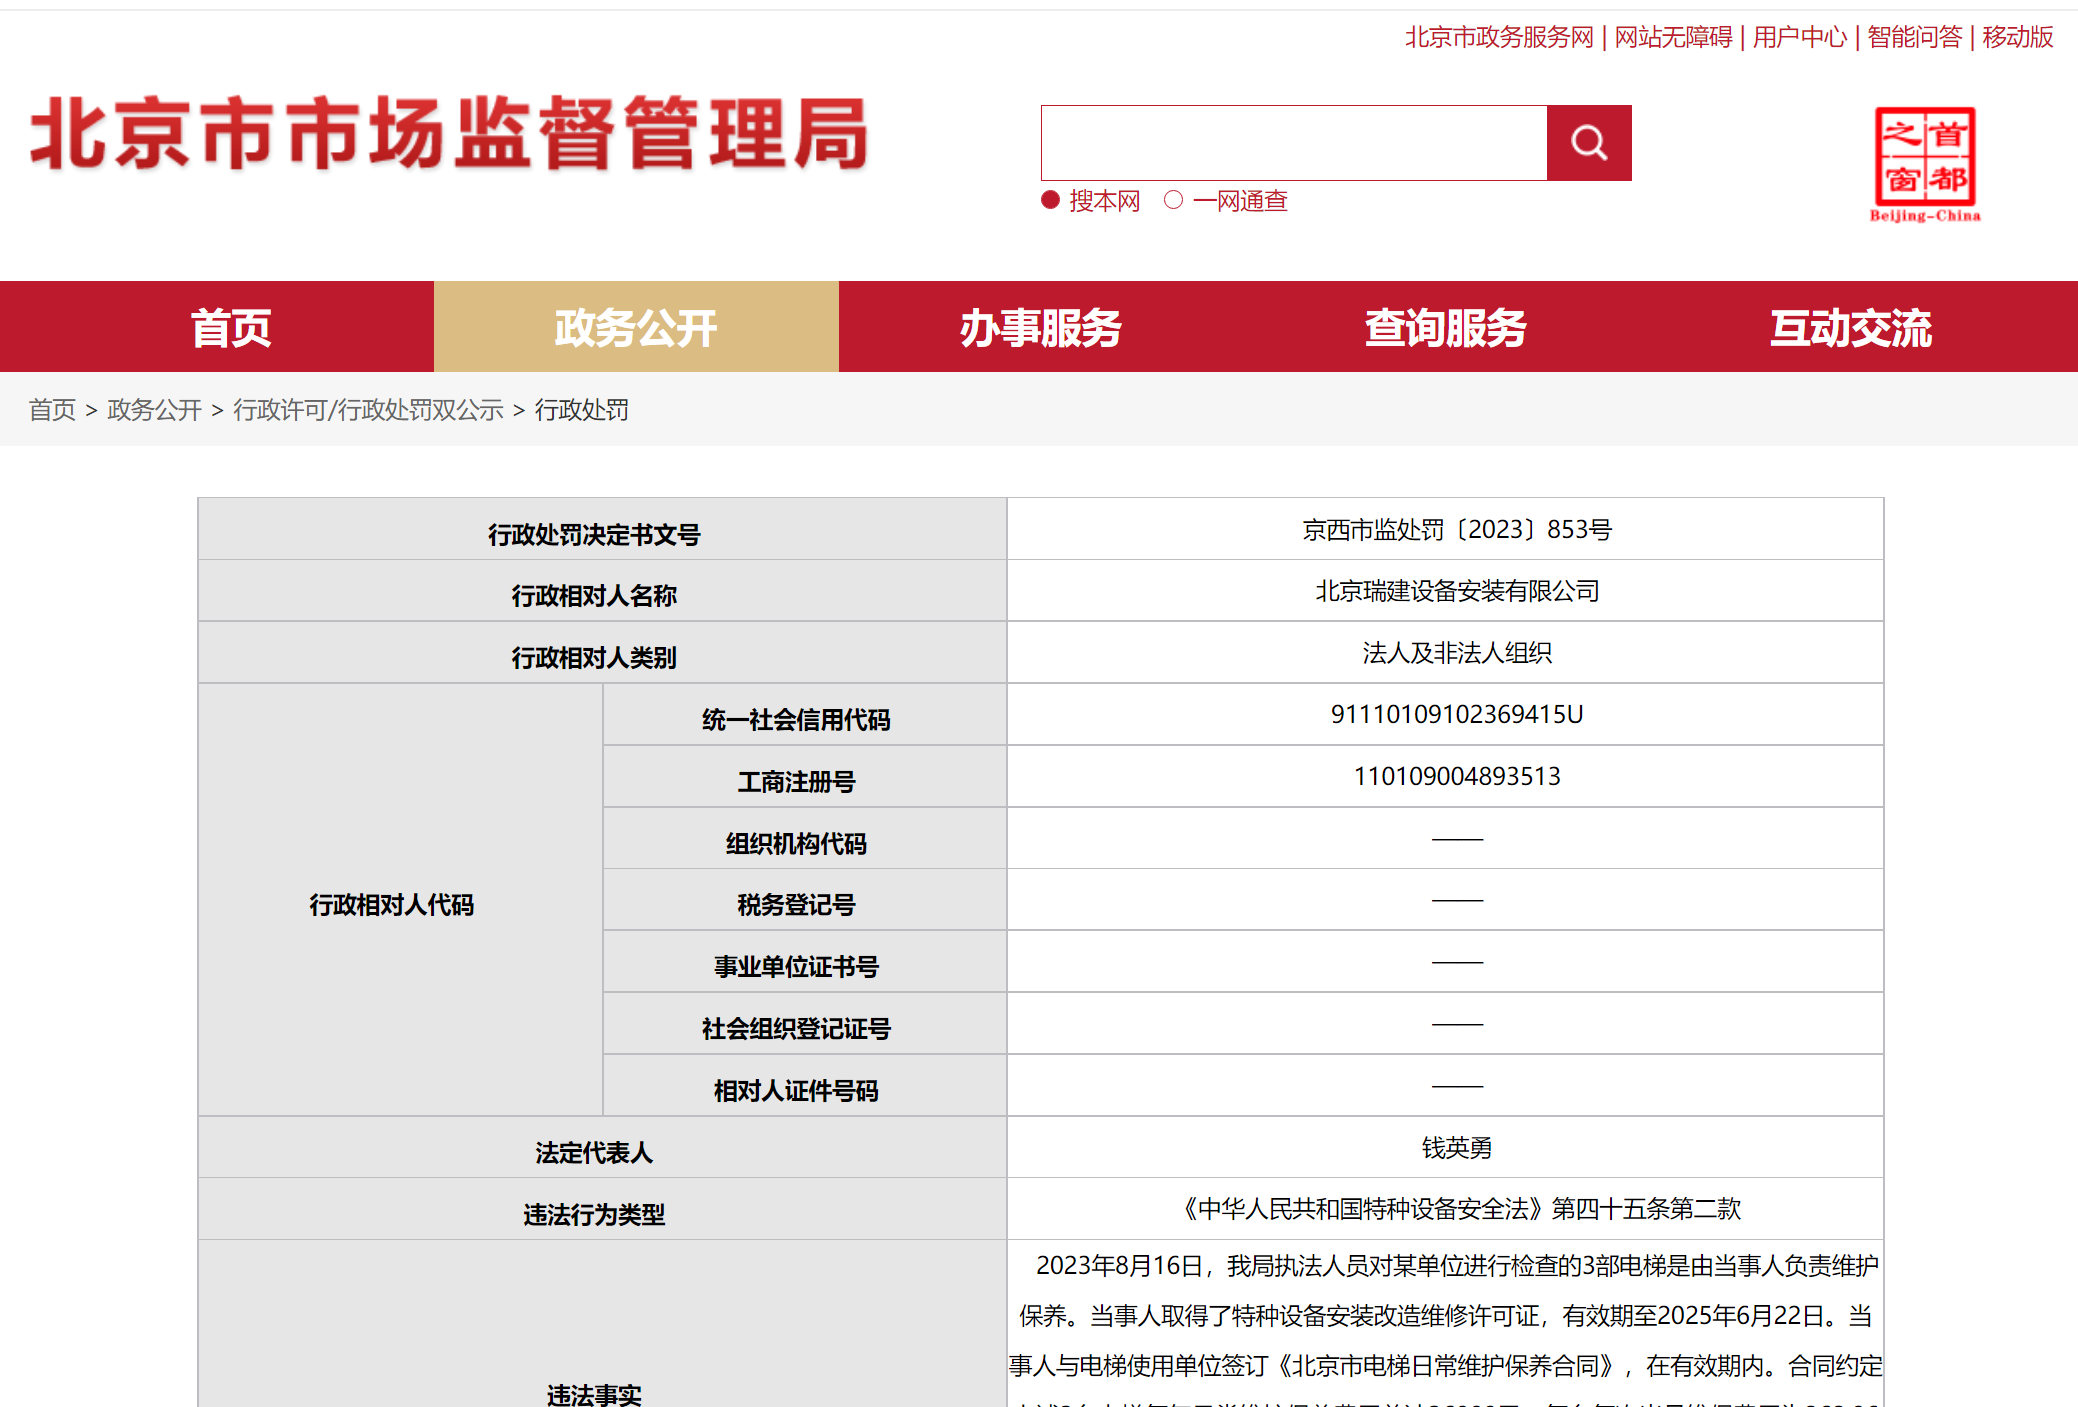The width and height of the screenshot is (2078, 1407).
Task: Click the 行政相对人名称 header cell
Action: [x=602, y=591]
